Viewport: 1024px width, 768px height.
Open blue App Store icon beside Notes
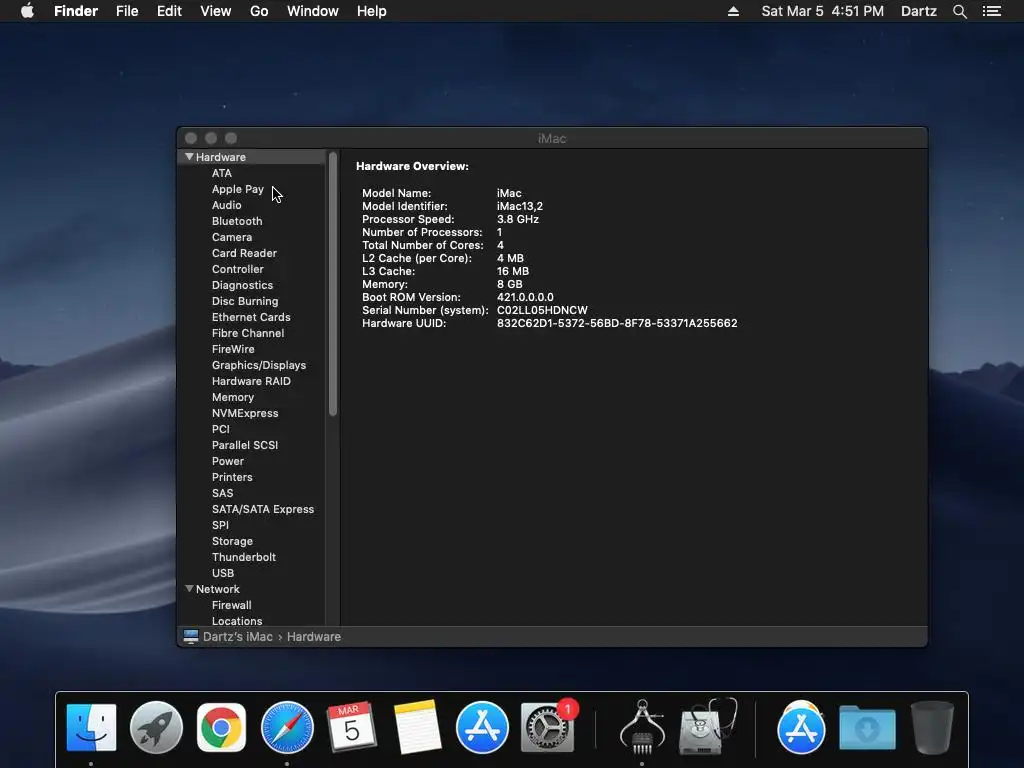point(482,727)
